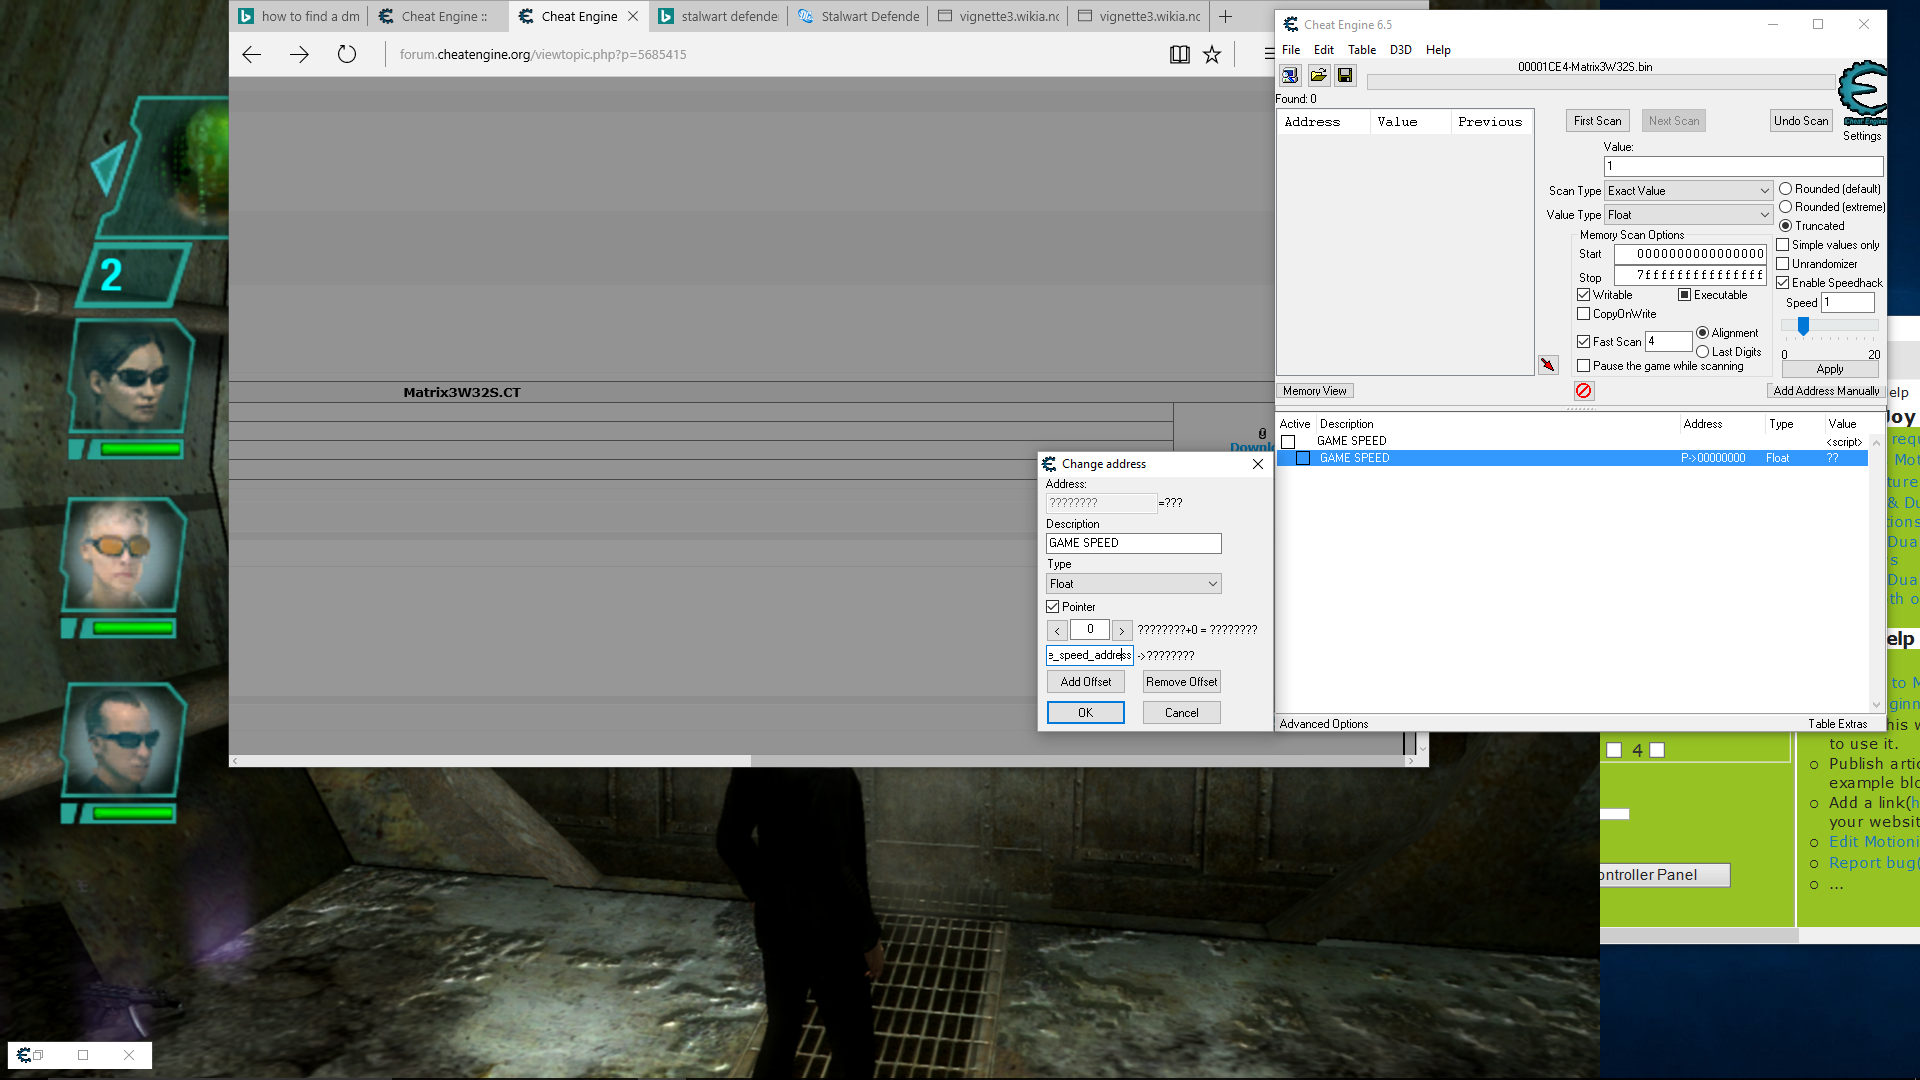Open a saved cheat table

[1318, 75]
